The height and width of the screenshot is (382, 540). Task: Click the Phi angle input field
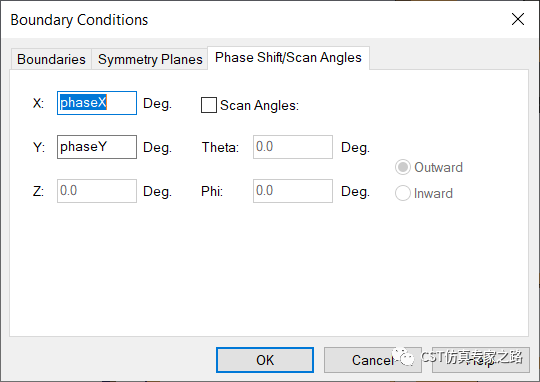(x=293, y=191)
